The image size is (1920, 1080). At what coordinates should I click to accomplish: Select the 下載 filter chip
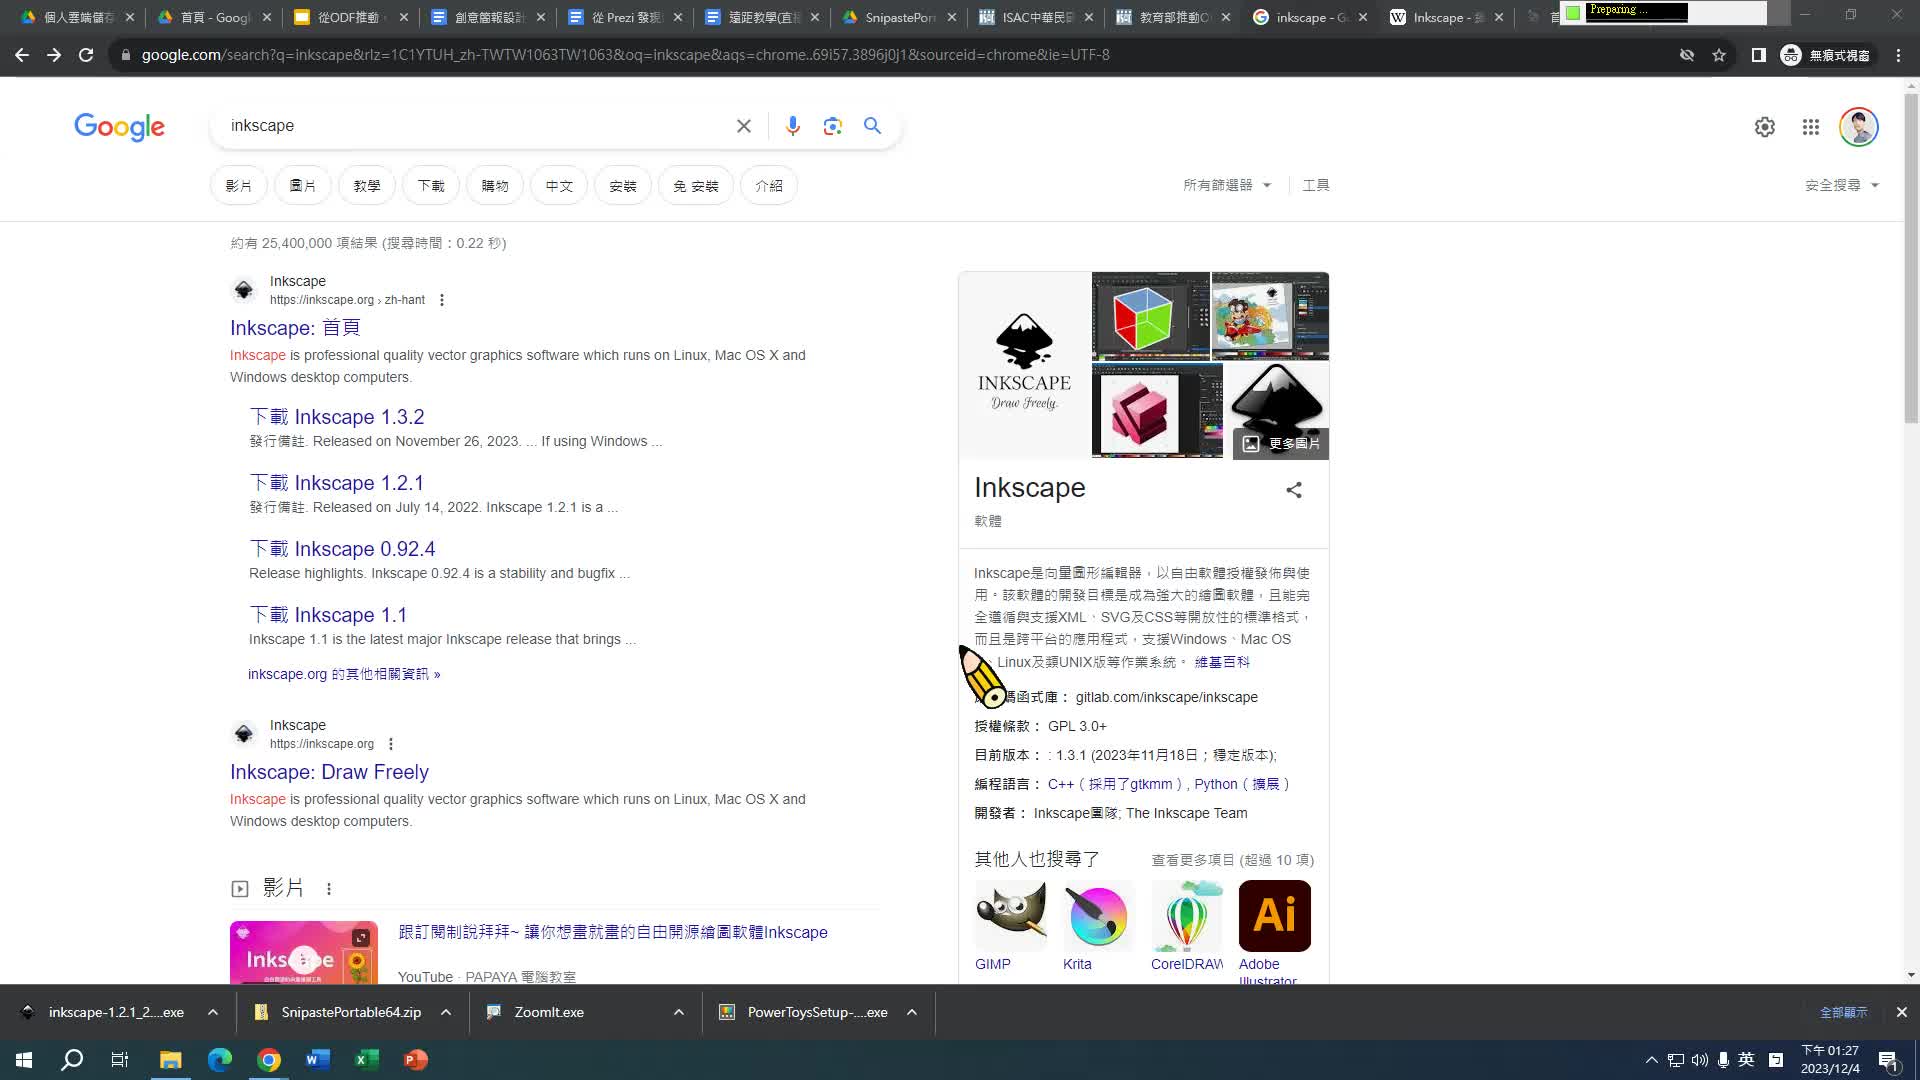tap(431, 186)
